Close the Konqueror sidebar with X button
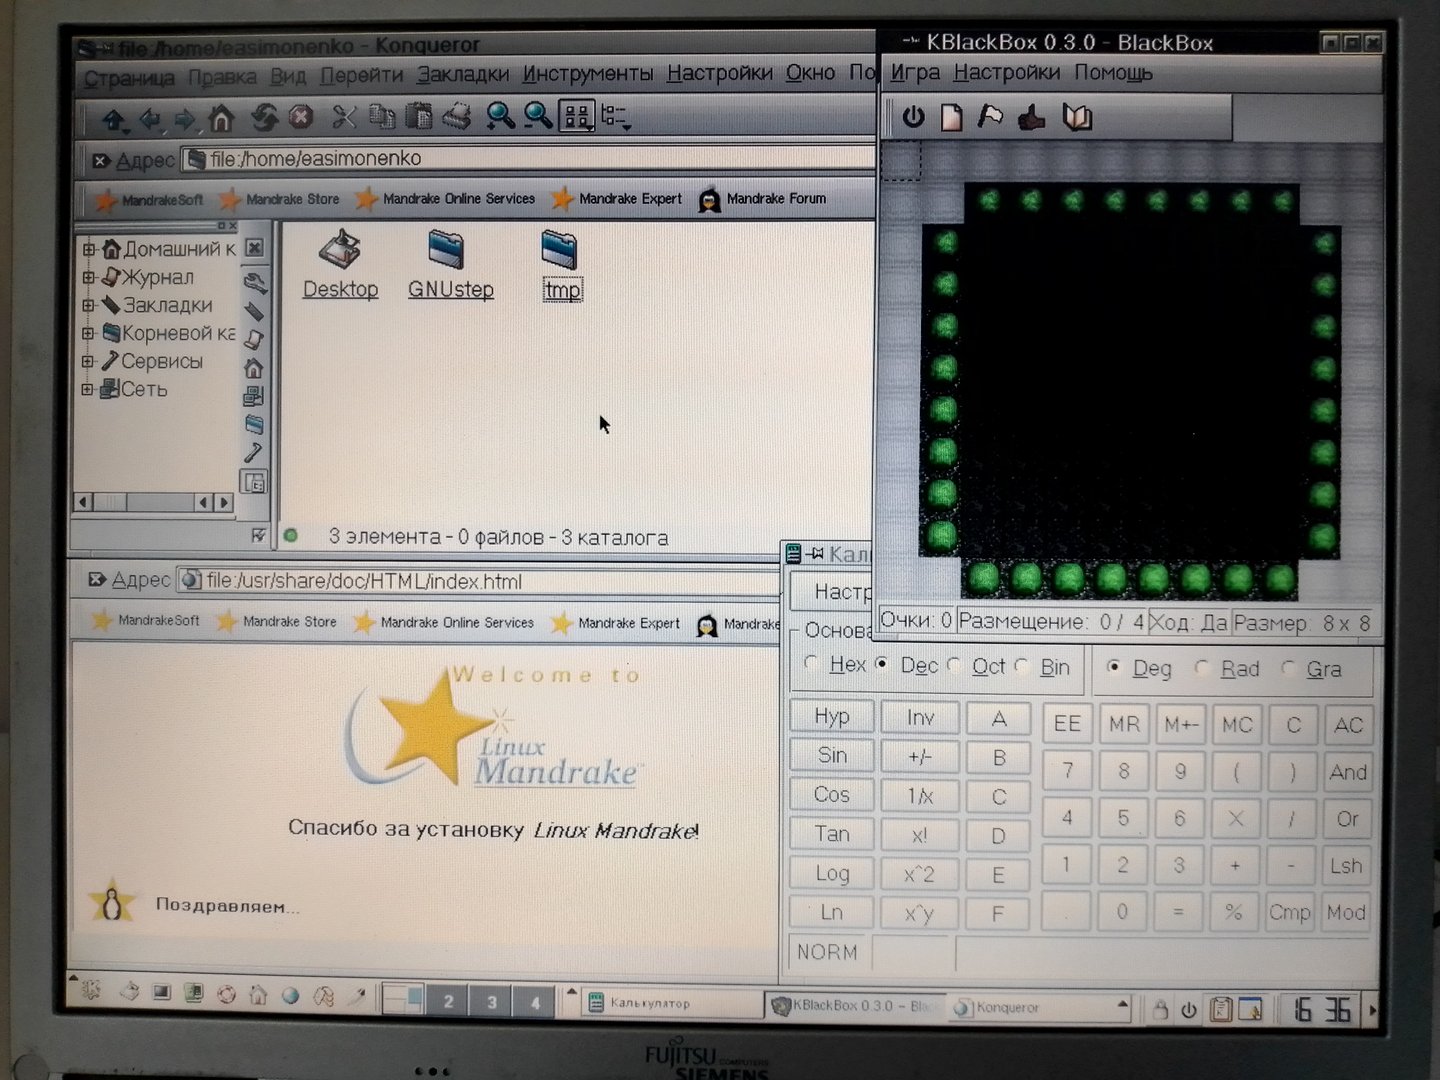Screen dimensions: 1440x1080 [x=255, y=248]
